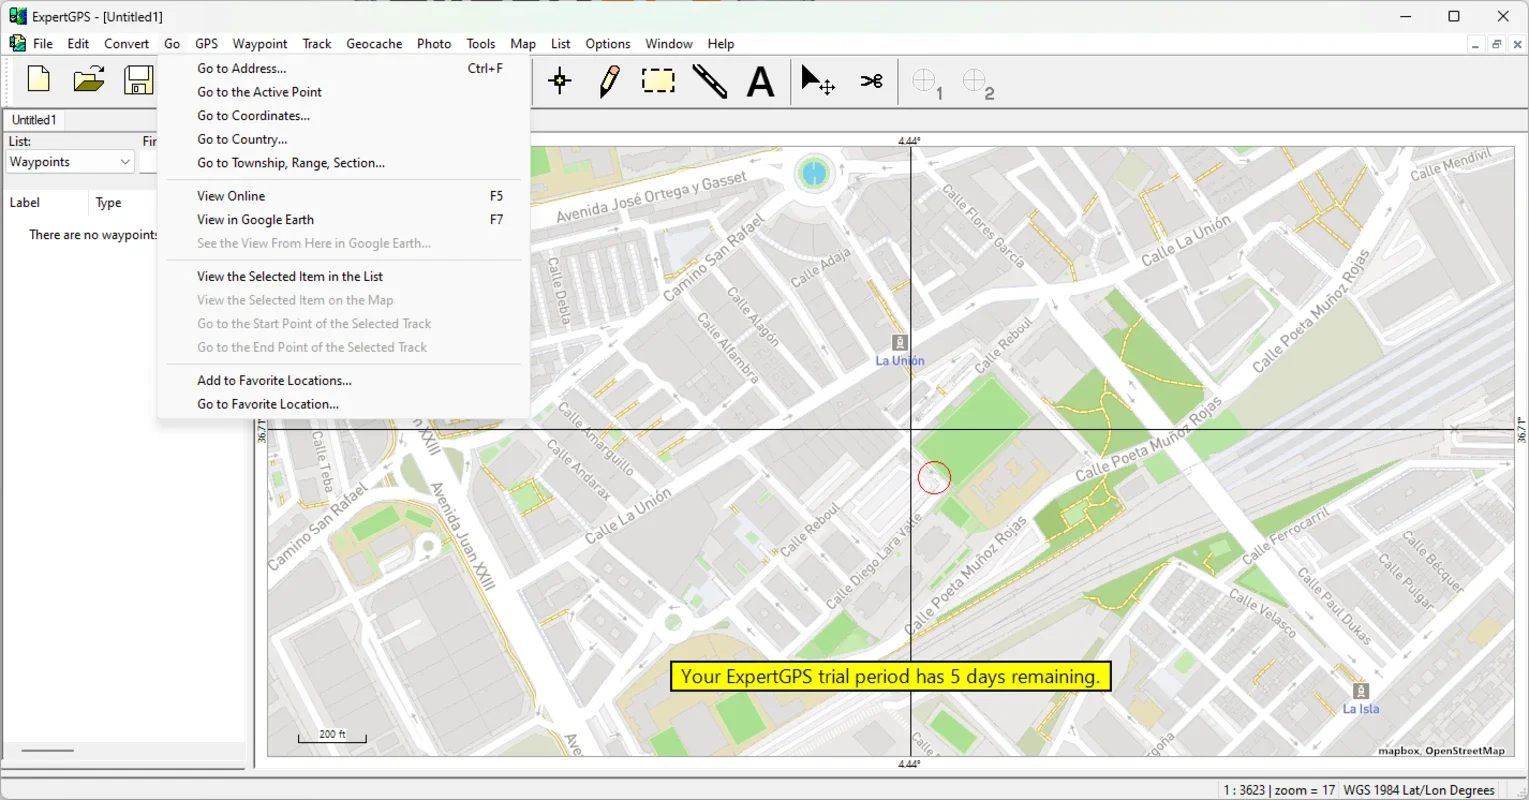This screenshot has height=800, width=1529.
Task: Click the OpenStreetMap attribution link
Action: 1465,751
